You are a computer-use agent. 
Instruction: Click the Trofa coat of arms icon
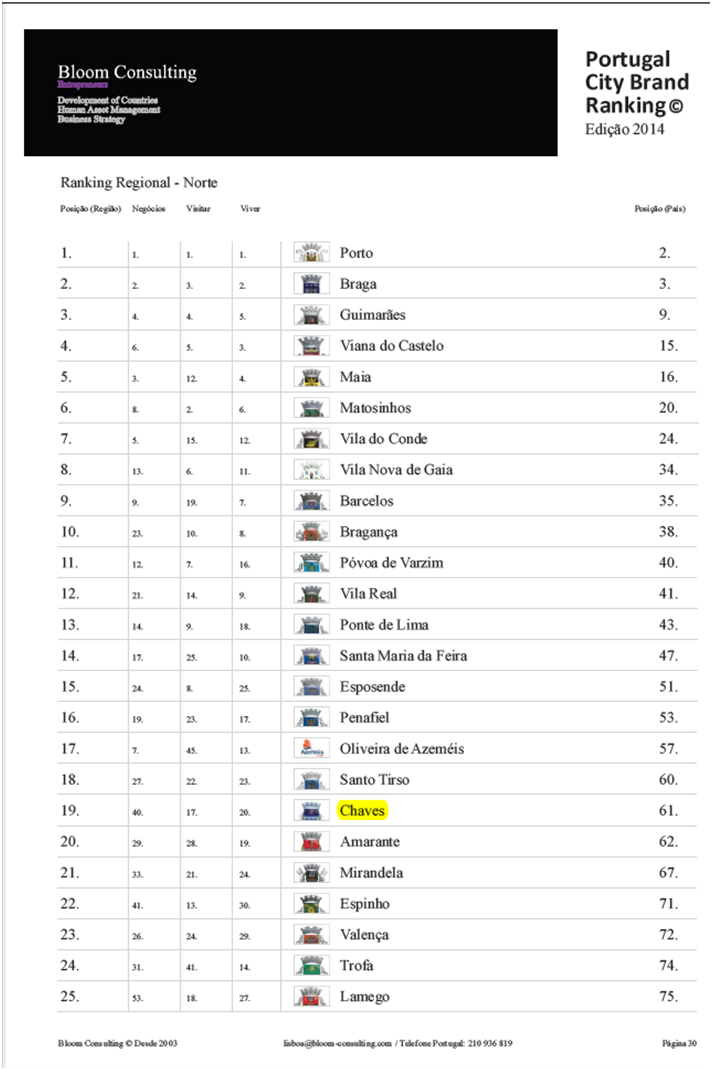pyautogui.click(x=312, y=965)
